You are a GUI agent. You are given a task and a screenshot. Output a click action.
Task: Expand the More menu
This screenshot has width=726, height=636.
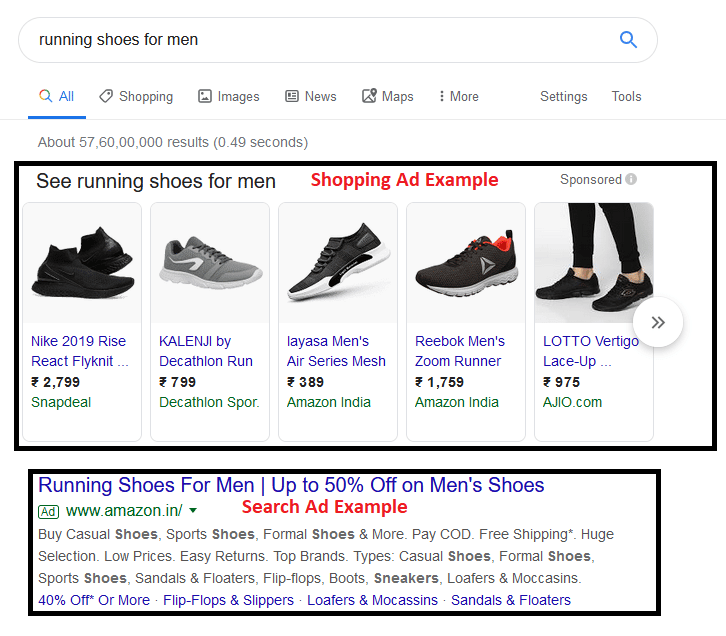pos(459,97)
